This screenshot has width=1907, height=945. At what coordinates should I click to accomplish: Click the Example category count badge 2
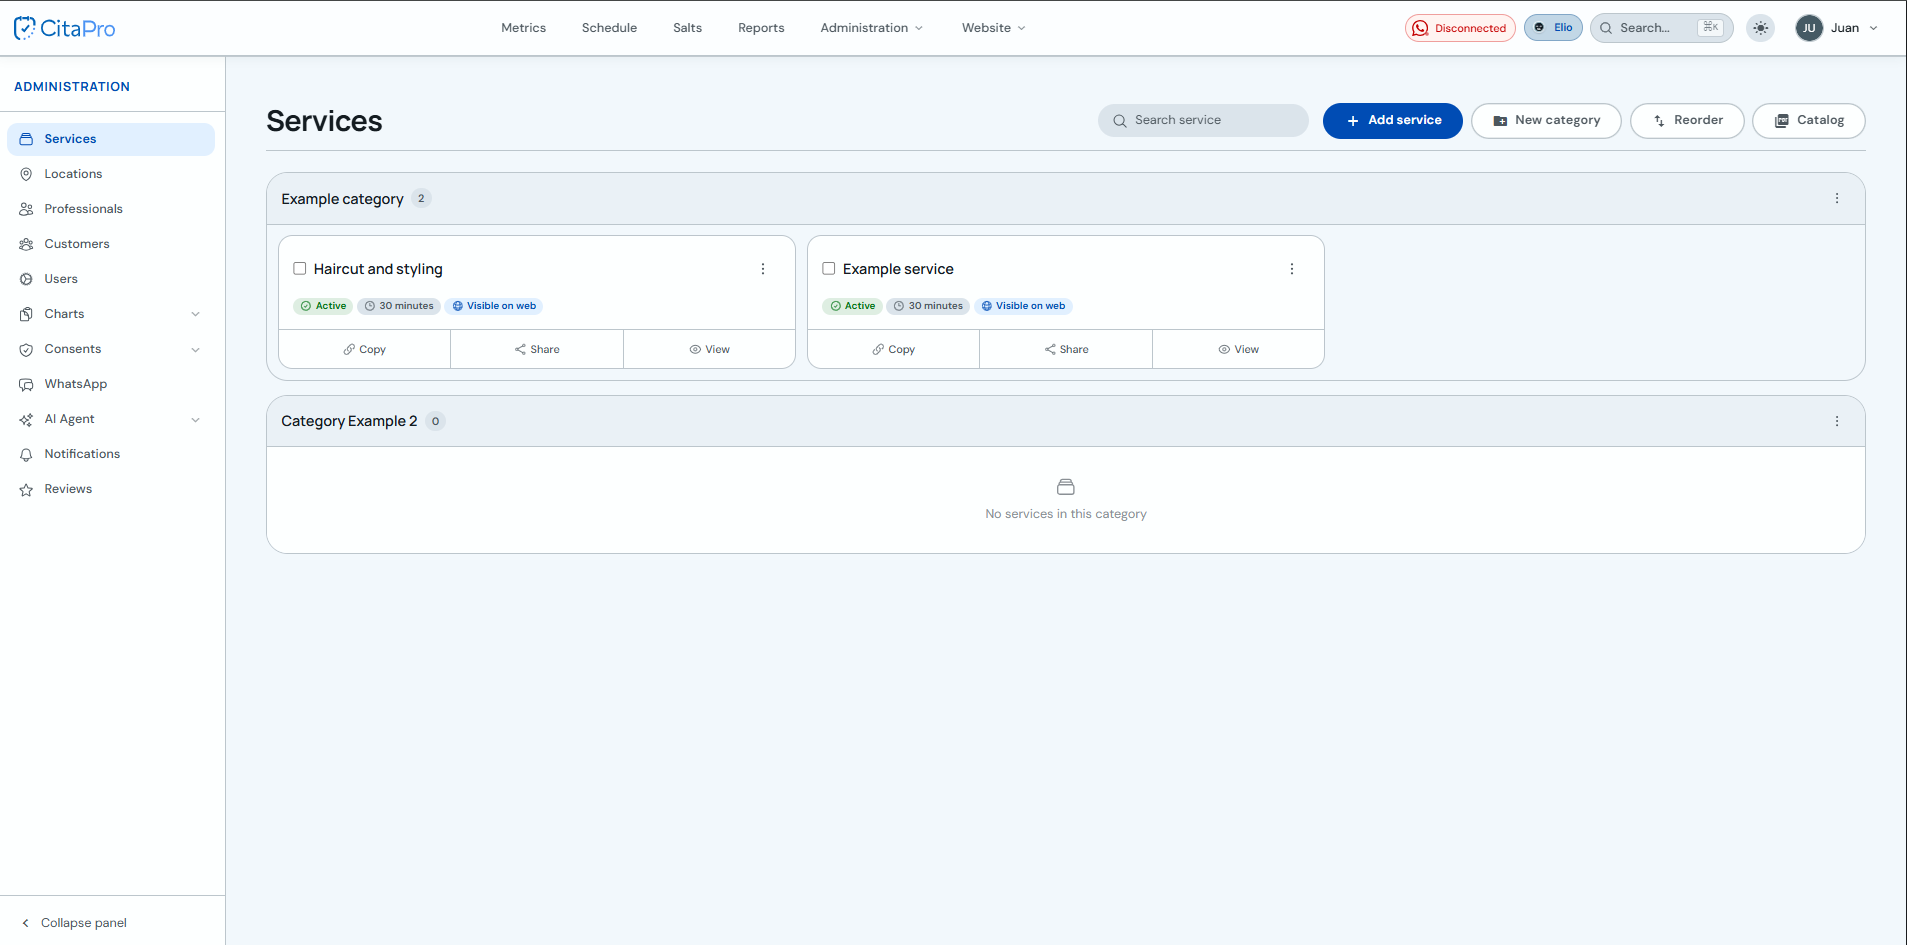click(x=421, y=198)
